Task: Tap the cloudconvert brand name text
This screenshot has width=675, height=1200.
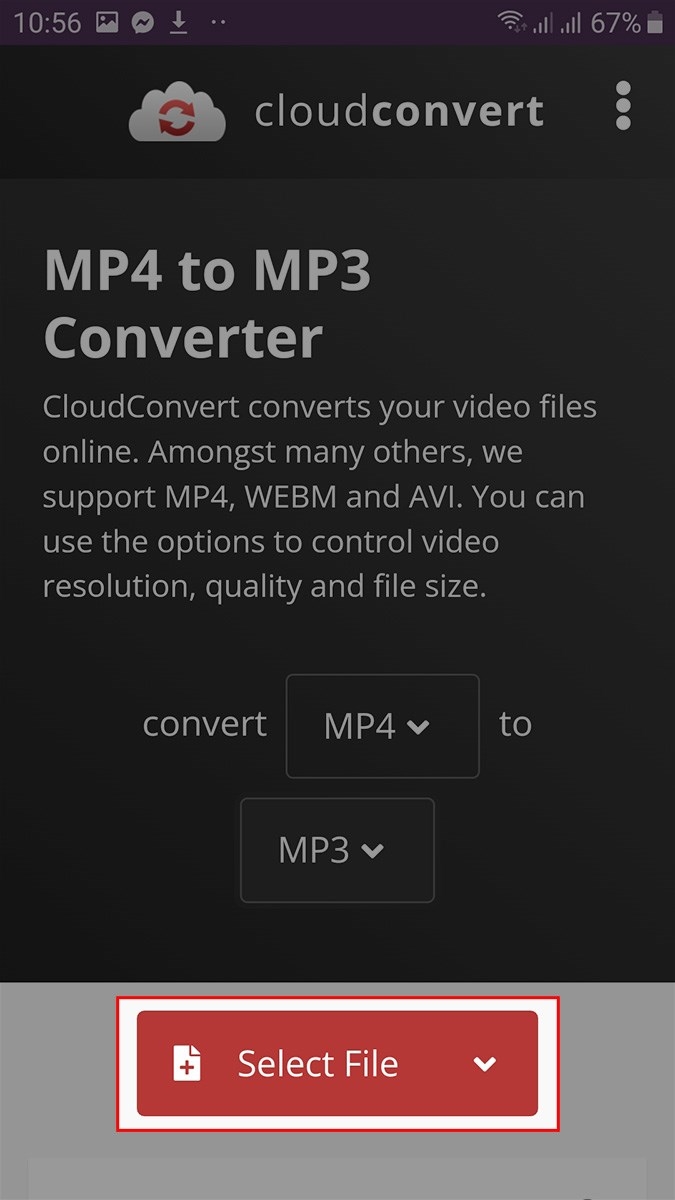Action: click(399, 111)
